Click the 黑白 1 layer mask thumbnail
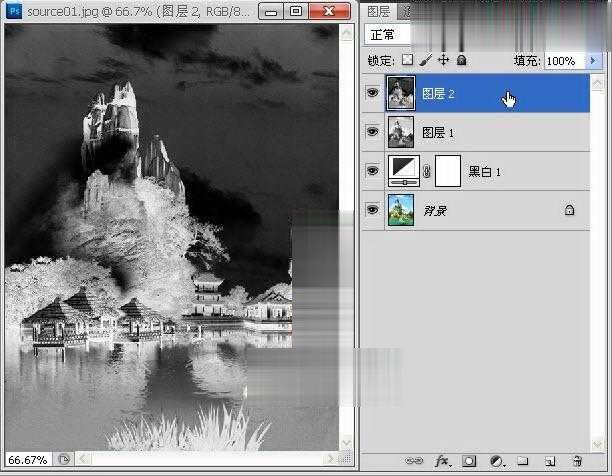The width and height of the screenshot is (612, 476). (x=448, y=171)
